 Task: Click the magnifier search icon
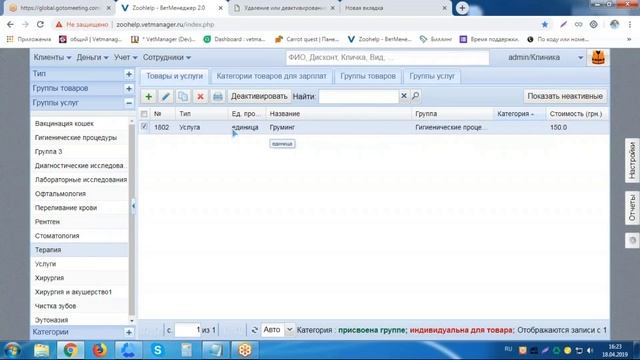point(416,96)
